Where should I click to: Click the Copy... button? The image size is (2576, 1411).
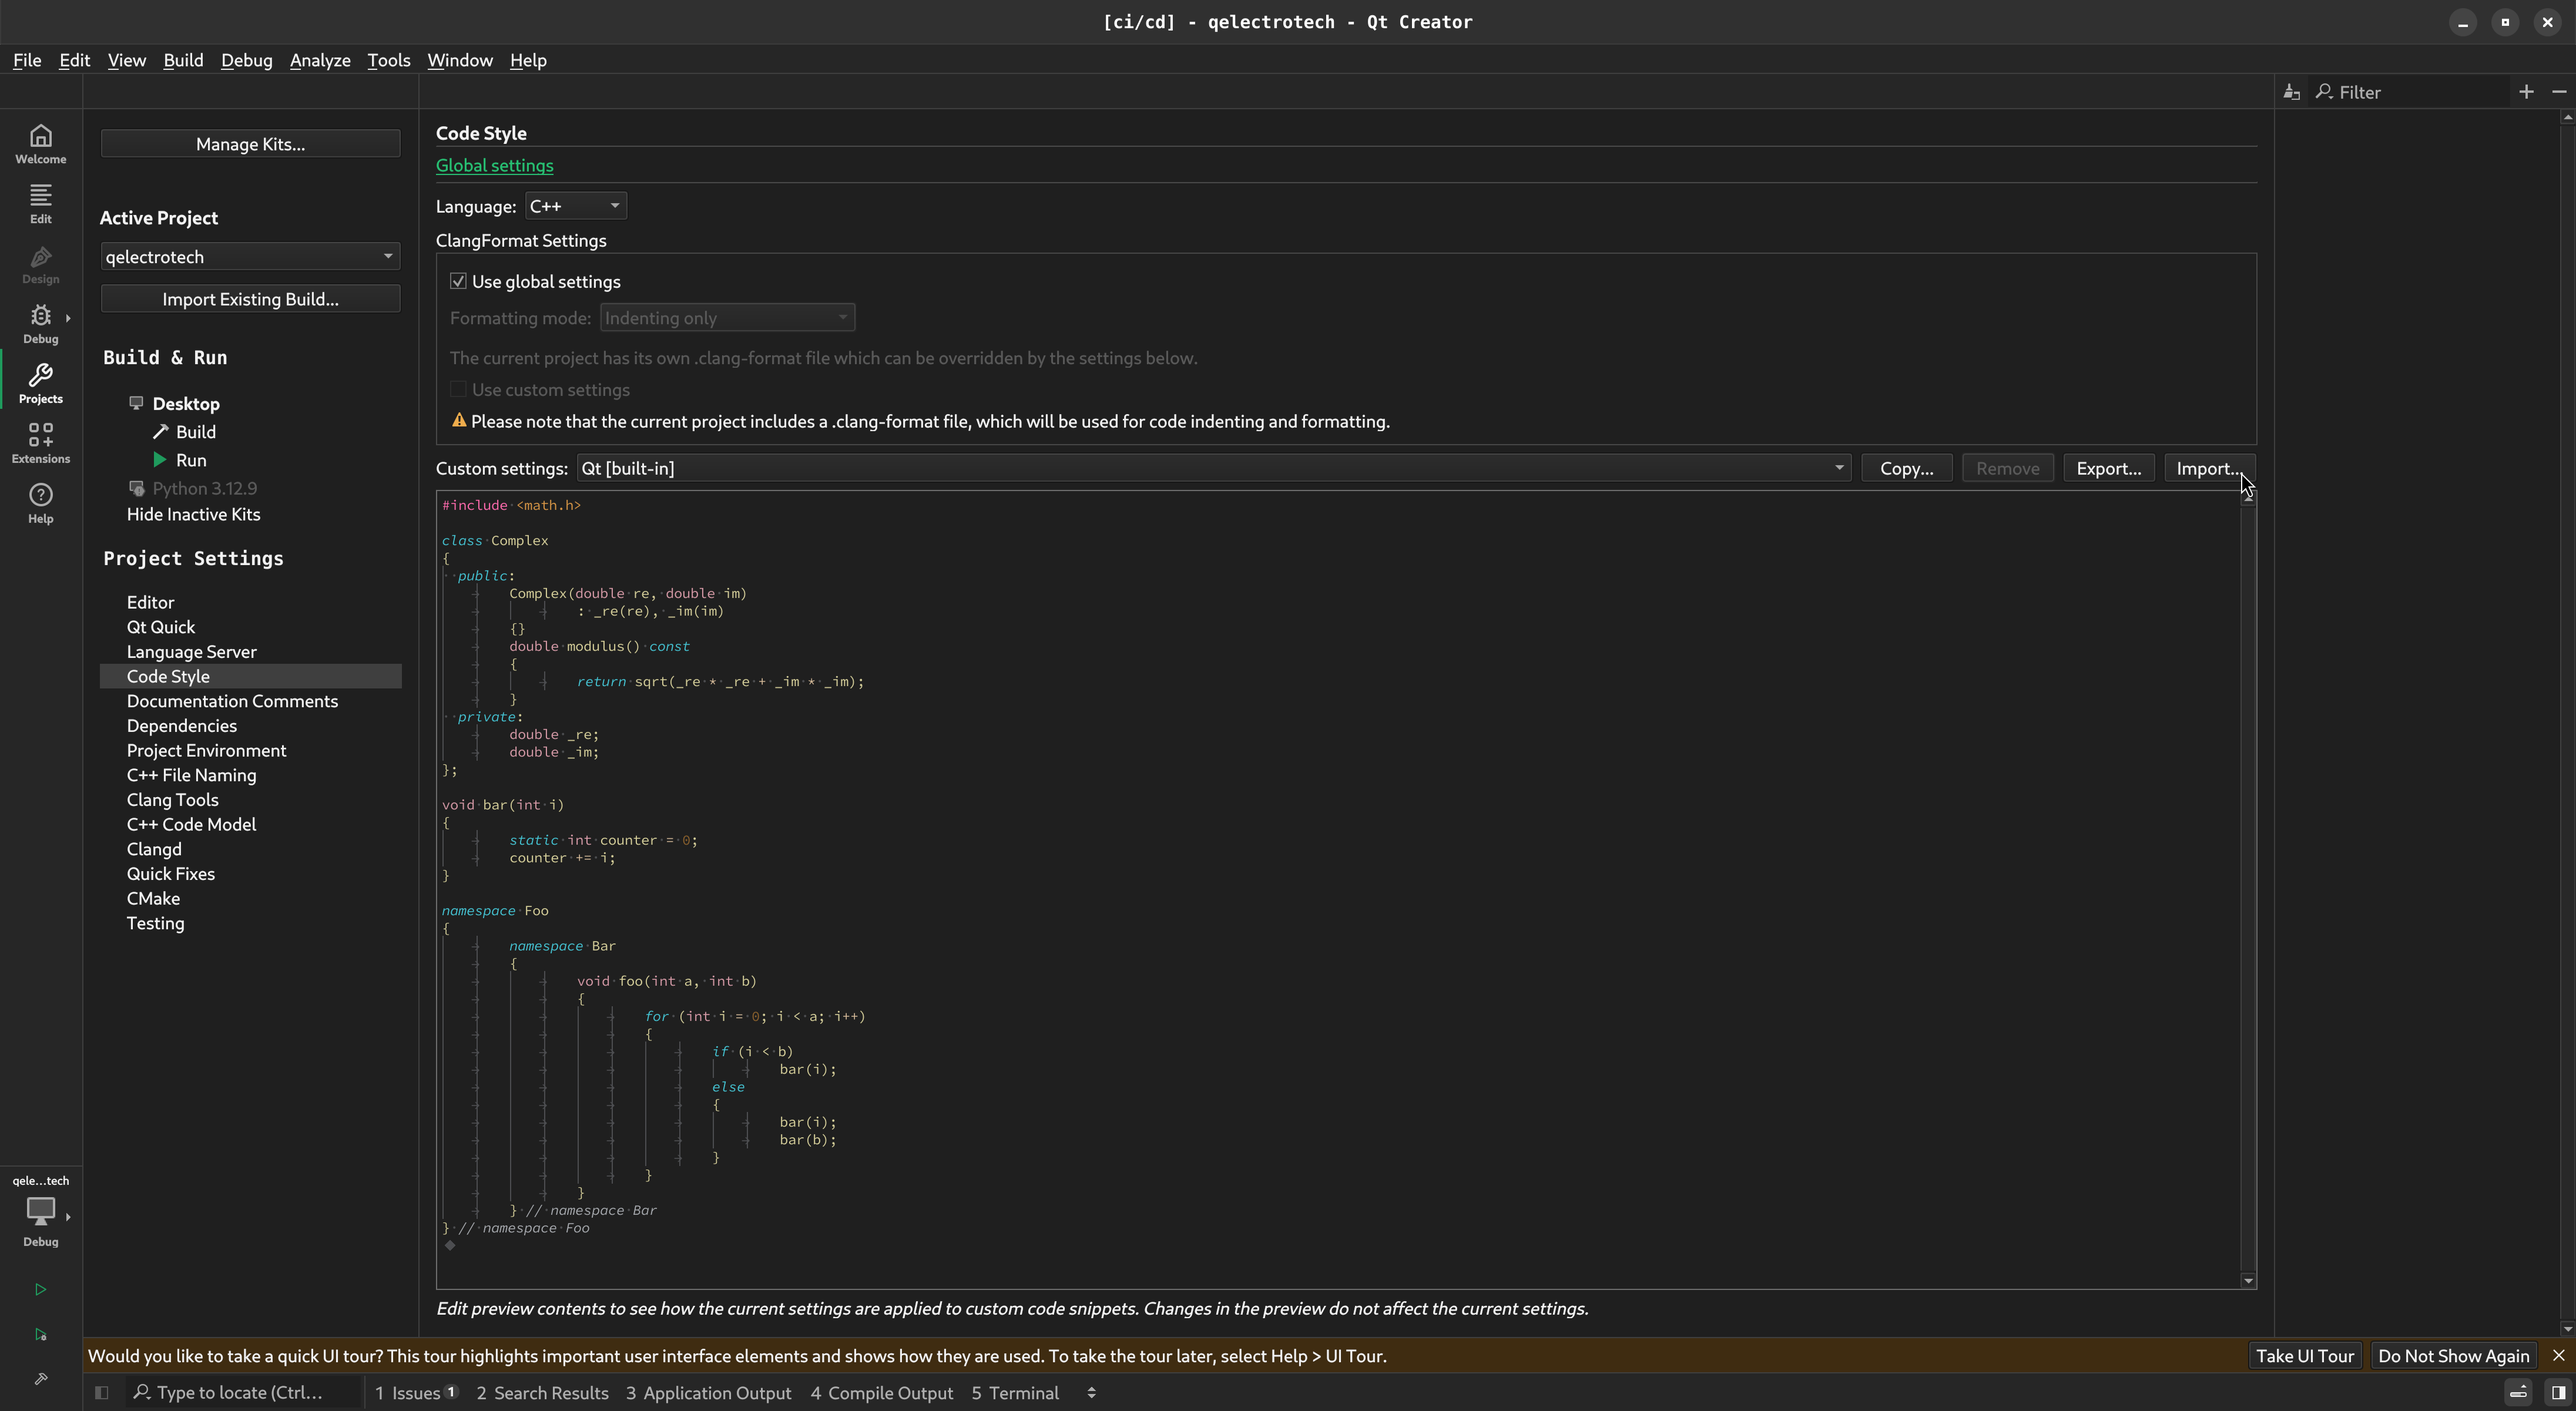[1906, 469]
